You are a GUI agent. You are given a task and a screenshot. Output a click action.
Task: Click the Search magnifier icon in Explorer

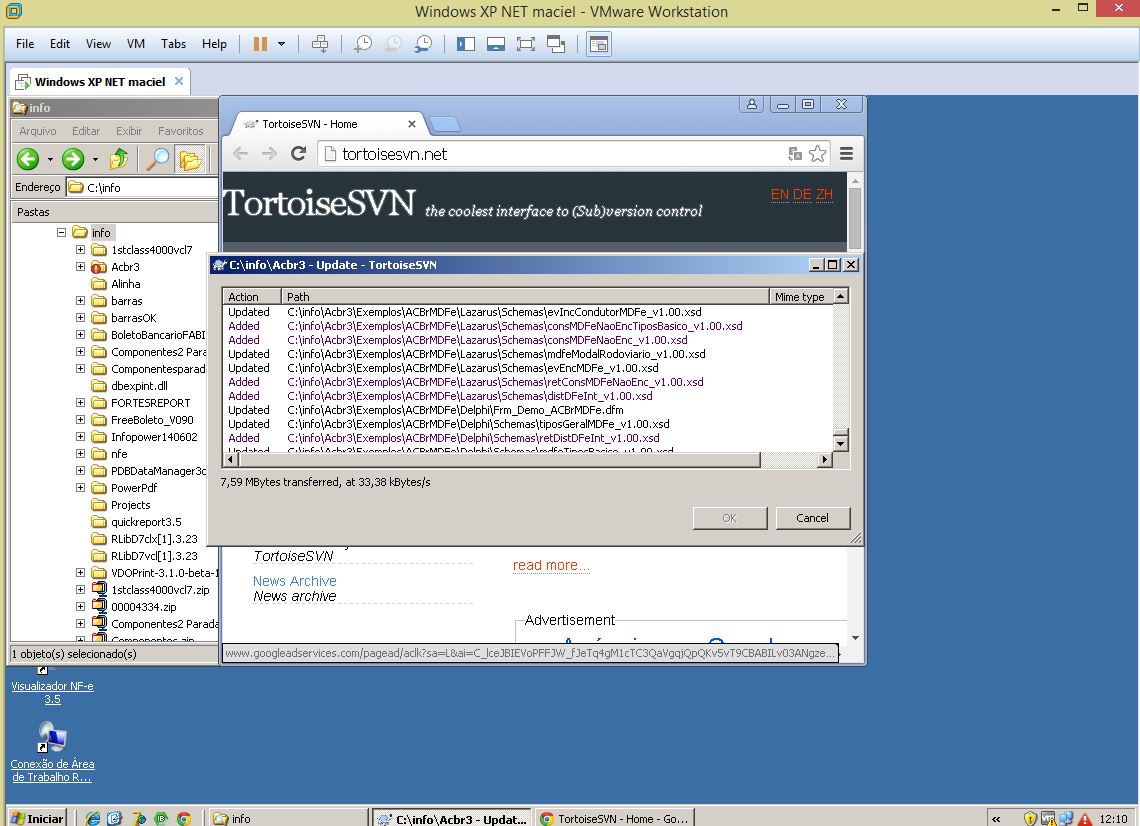pyautogui.click(x=157, y=159)
